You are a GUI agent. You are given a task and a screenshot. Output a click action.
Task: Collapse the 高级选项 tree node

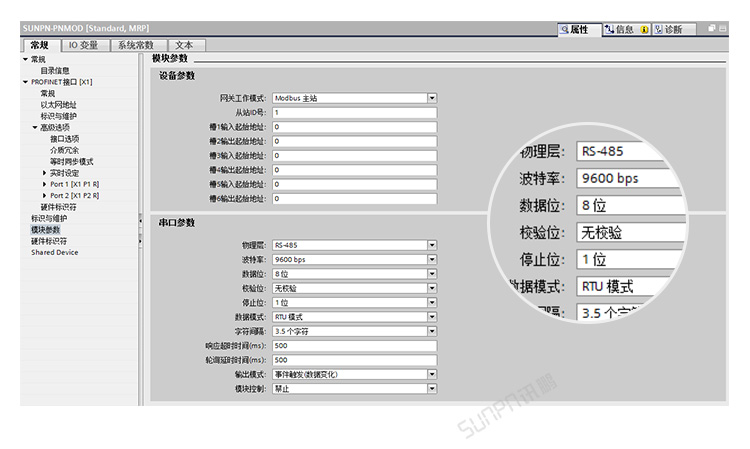[35, 128]
